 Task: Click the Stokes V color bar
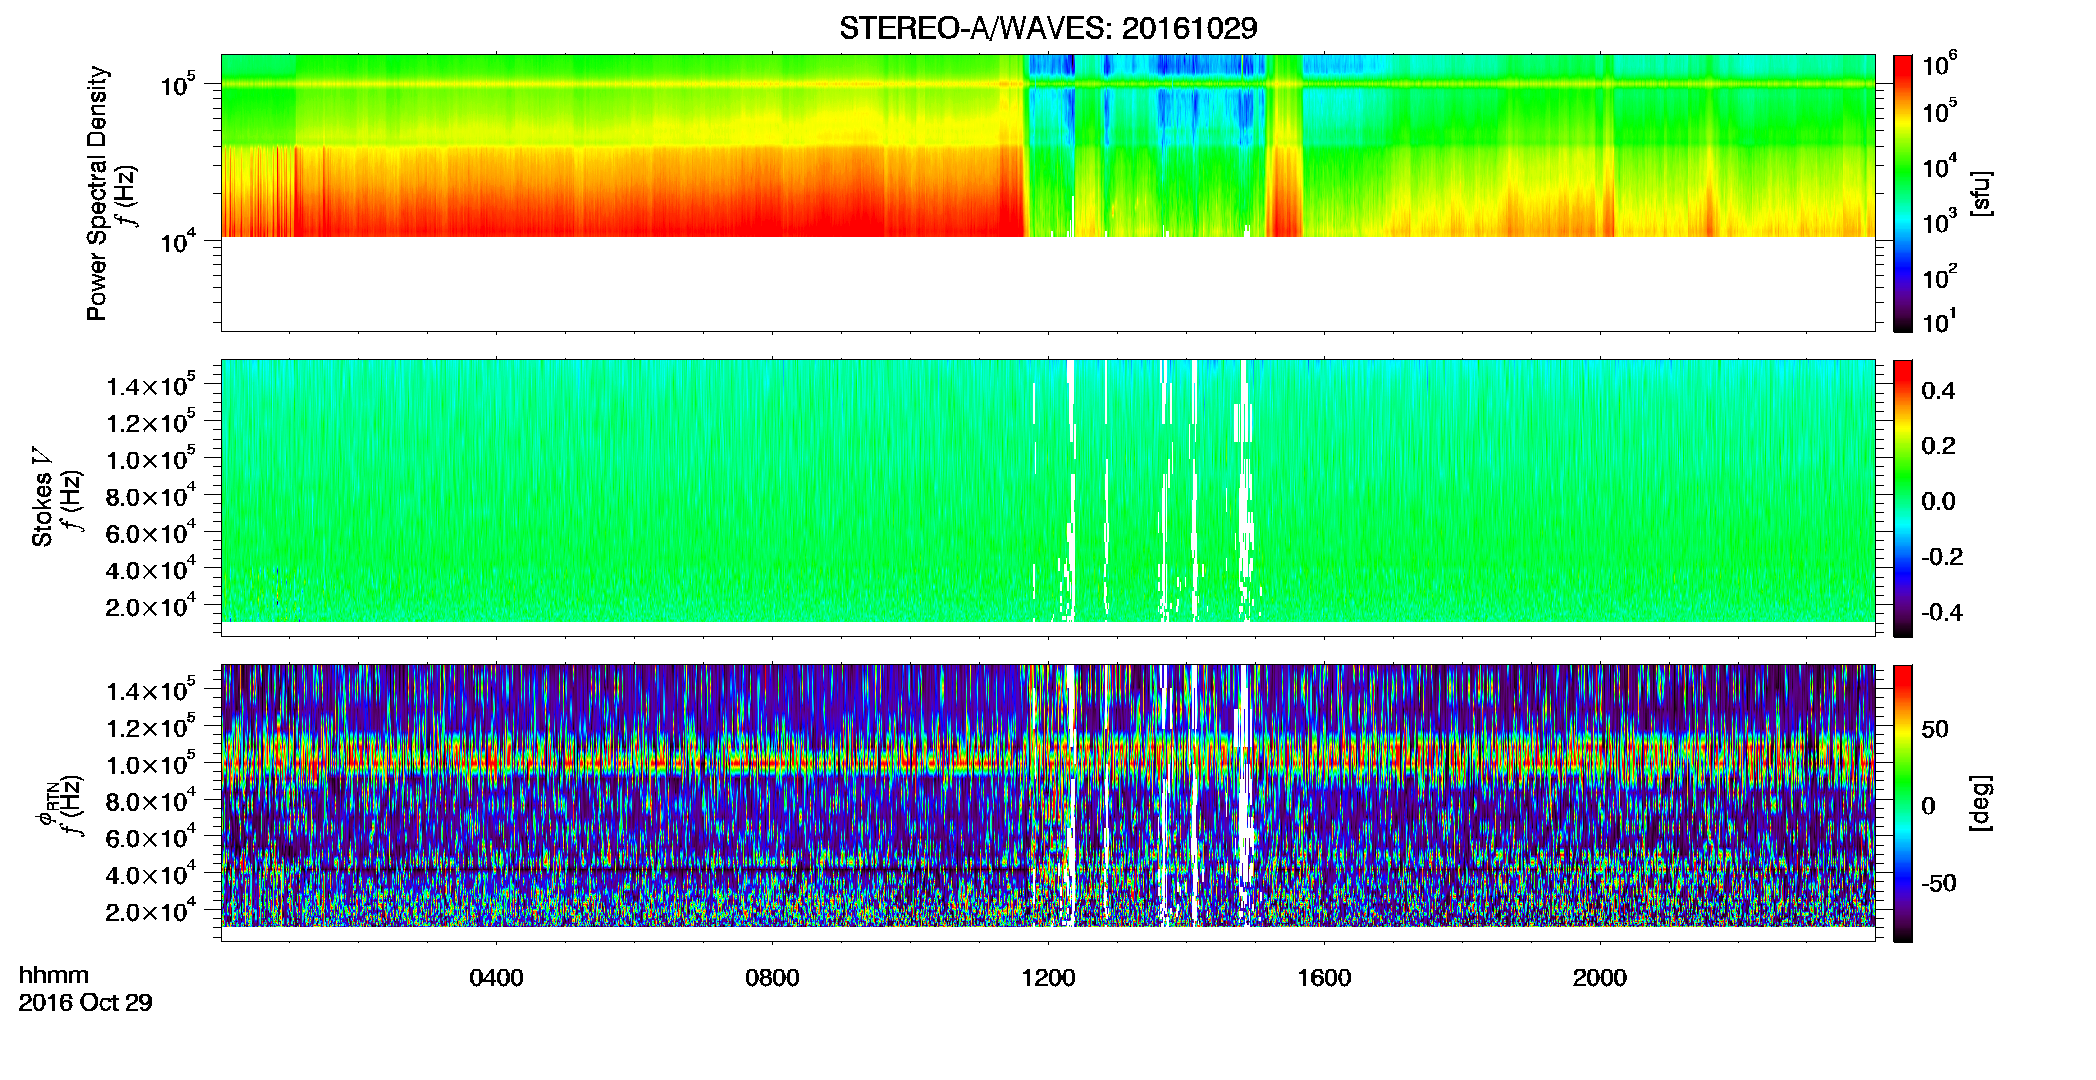pos(1903,498)
